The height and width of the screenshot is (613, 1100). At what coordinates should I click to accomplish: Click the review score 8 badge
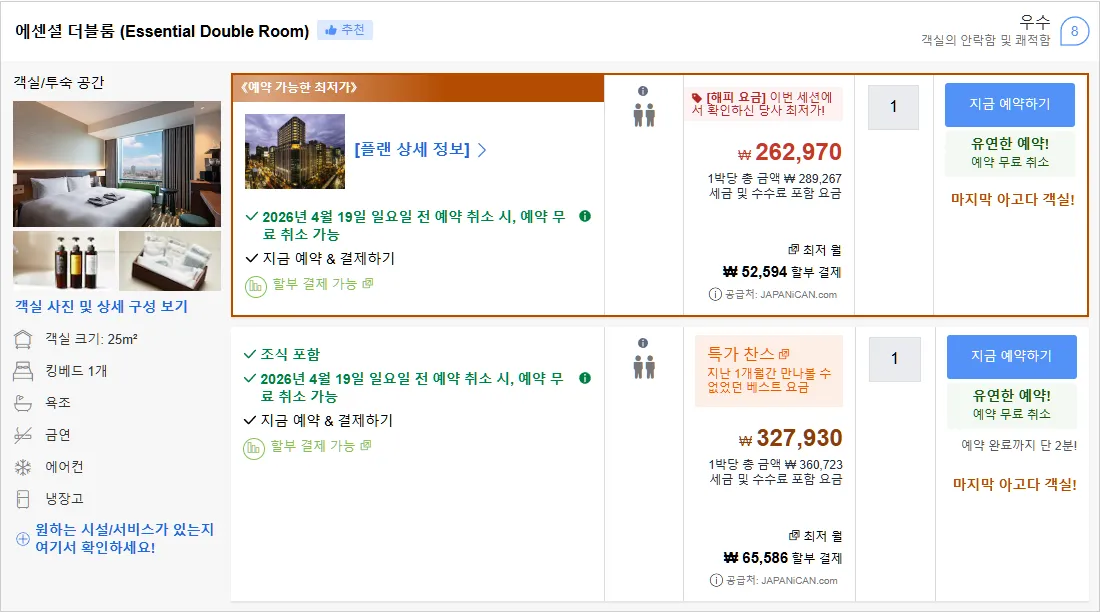(x=1074, y=32)
